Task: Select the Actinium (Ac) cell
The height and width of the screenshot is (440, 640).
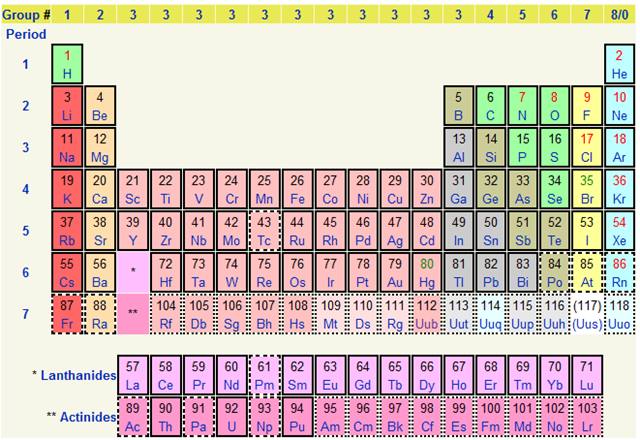Action: (x=133, y=417)
